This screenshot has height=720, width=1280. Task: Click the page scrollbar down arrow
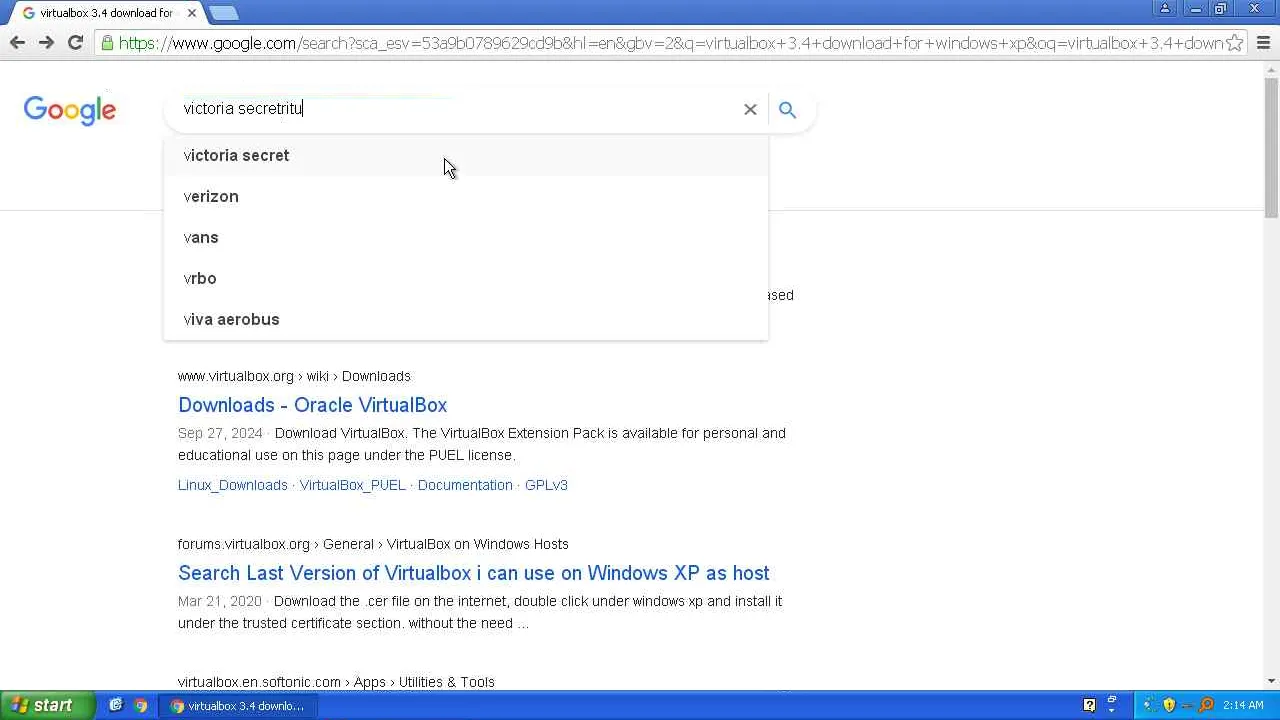(x=1272, y=682)
